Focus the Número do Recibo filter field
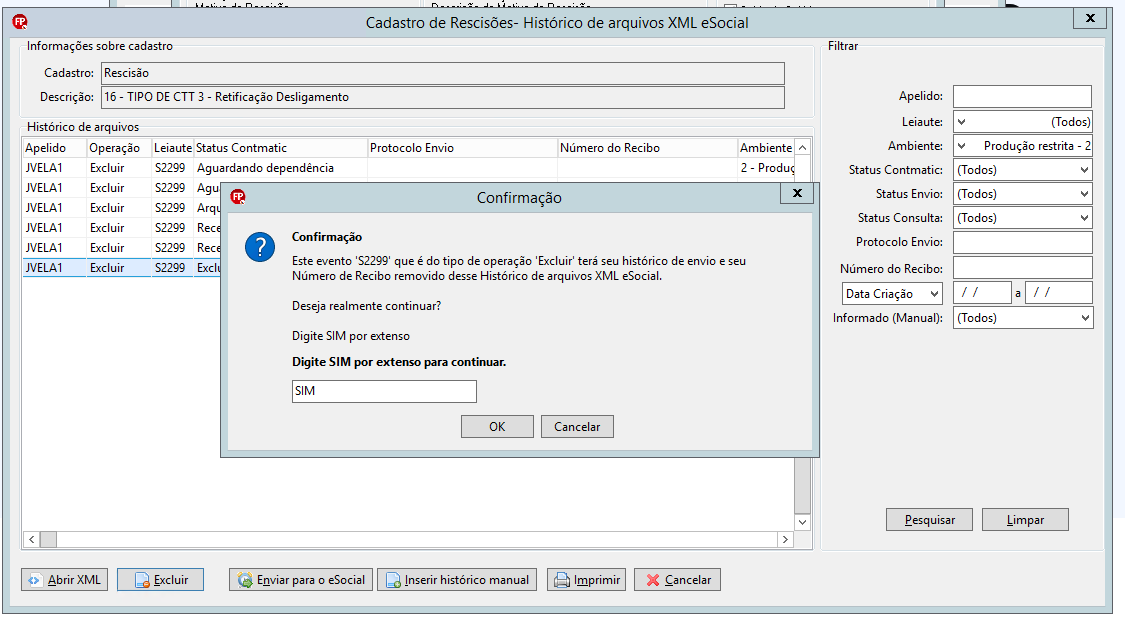This screenshot has width=1125, height=617. [x=1022, y=268]
